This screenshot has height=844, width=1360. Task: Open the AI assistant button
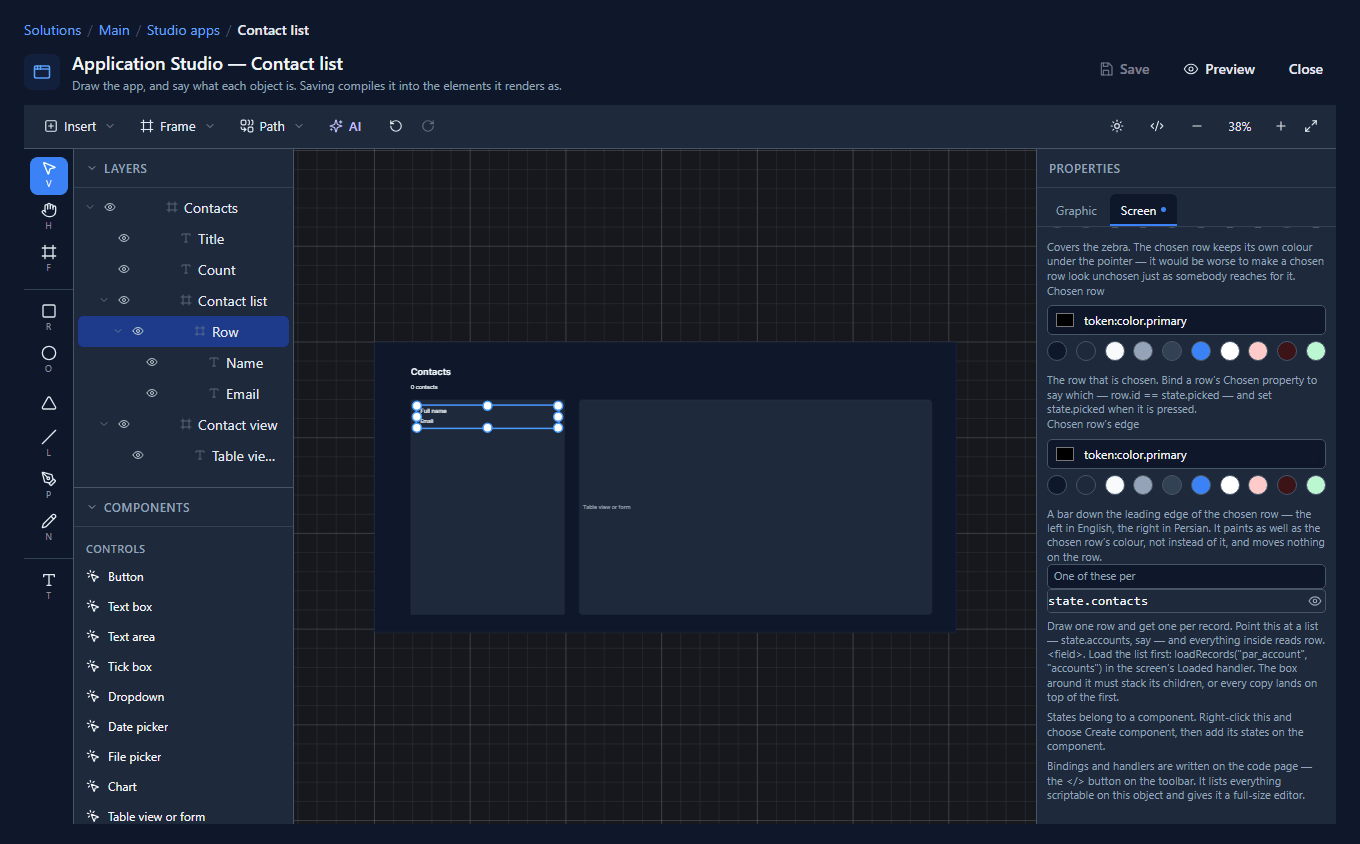point(345,126)
